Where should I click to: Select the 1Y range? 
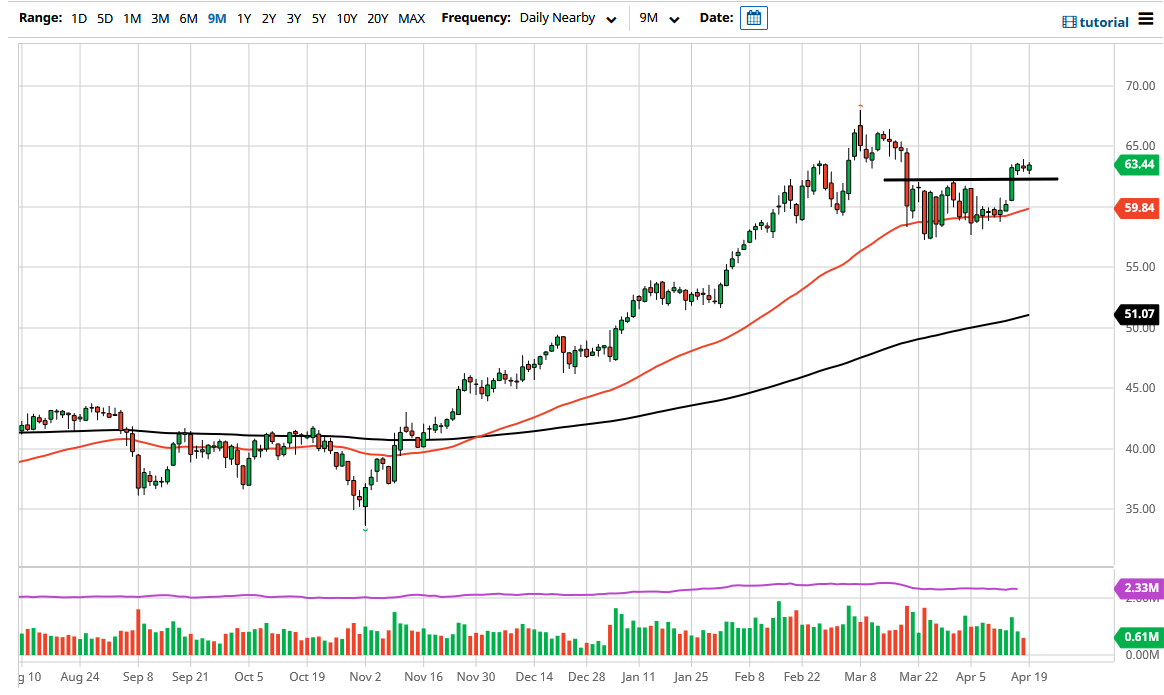point(243,18)
